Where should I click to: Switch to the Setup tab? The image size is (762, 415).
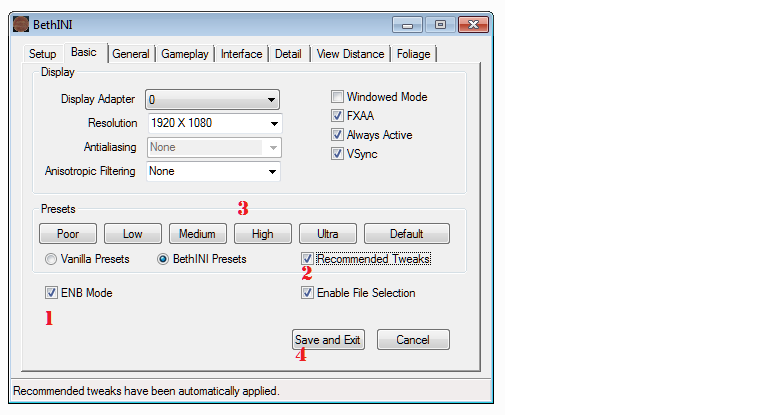42,53
